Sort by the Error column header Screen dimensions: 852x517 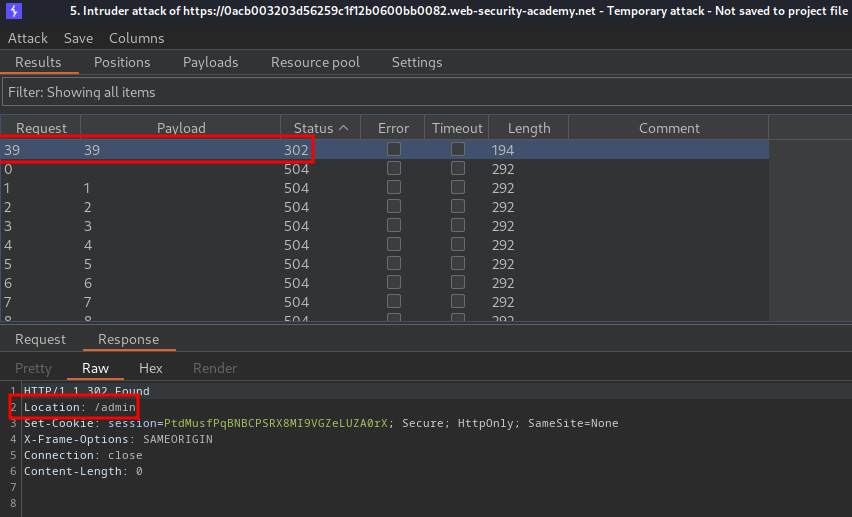[x=393, y=128]
